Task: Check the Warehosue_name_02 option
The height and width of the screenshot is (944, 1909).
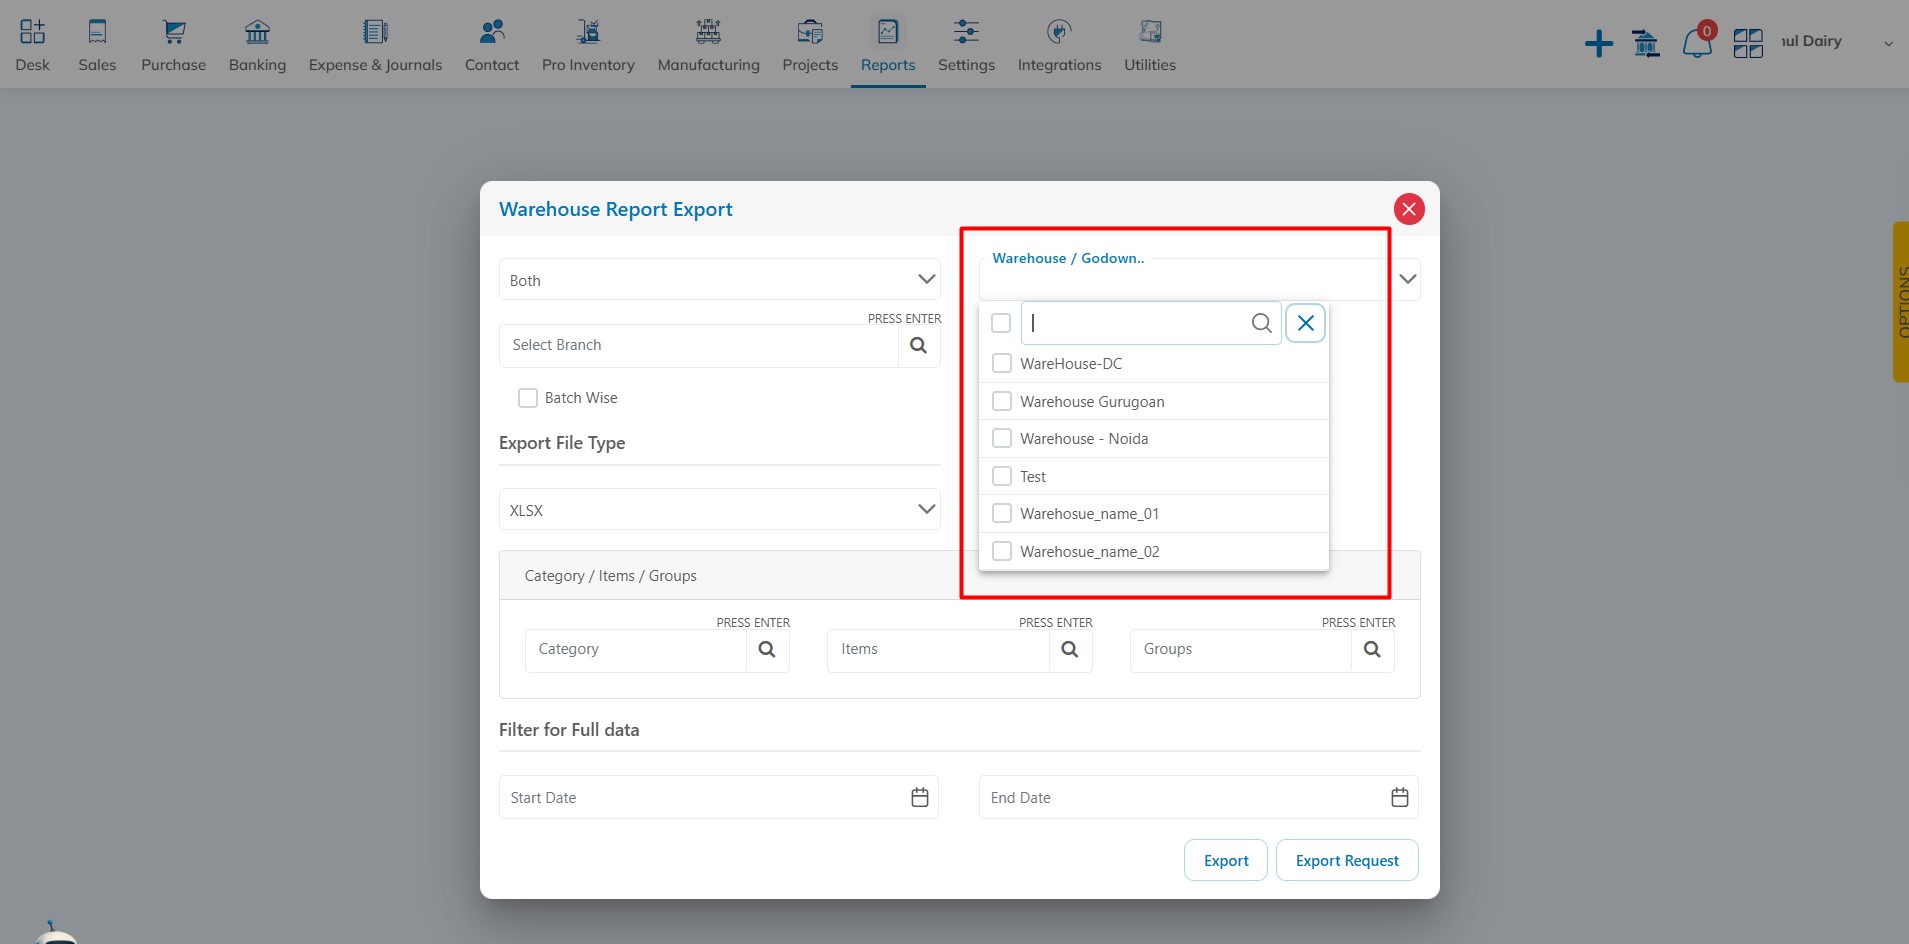Action: 1002,551
